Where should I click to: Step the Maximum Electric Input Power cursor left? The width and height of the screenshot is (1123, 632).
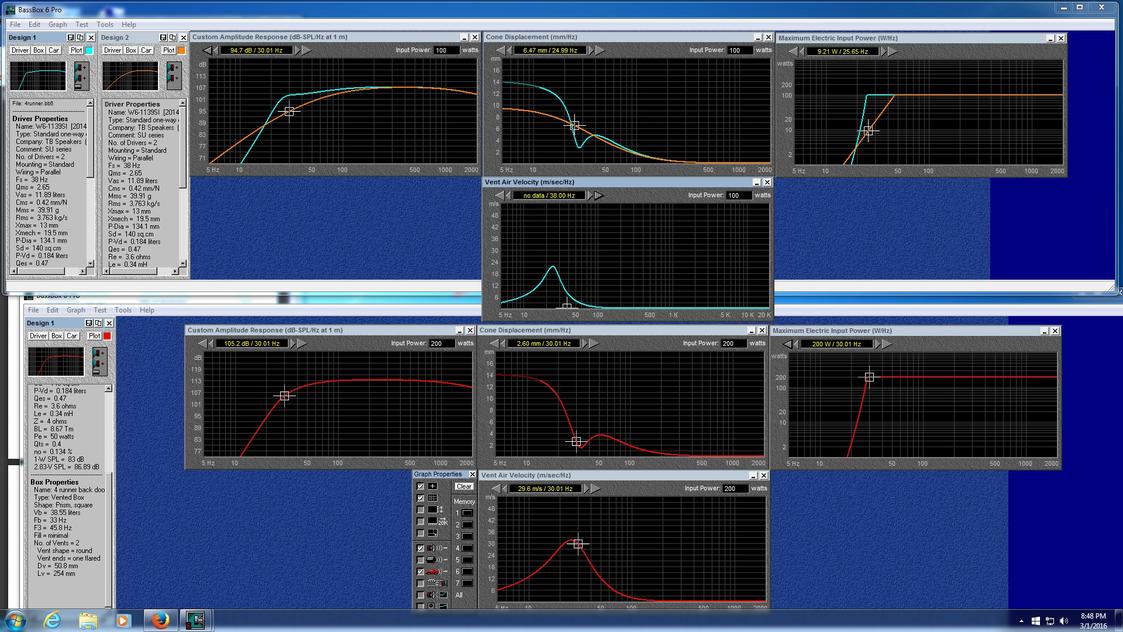click(802, 52)
